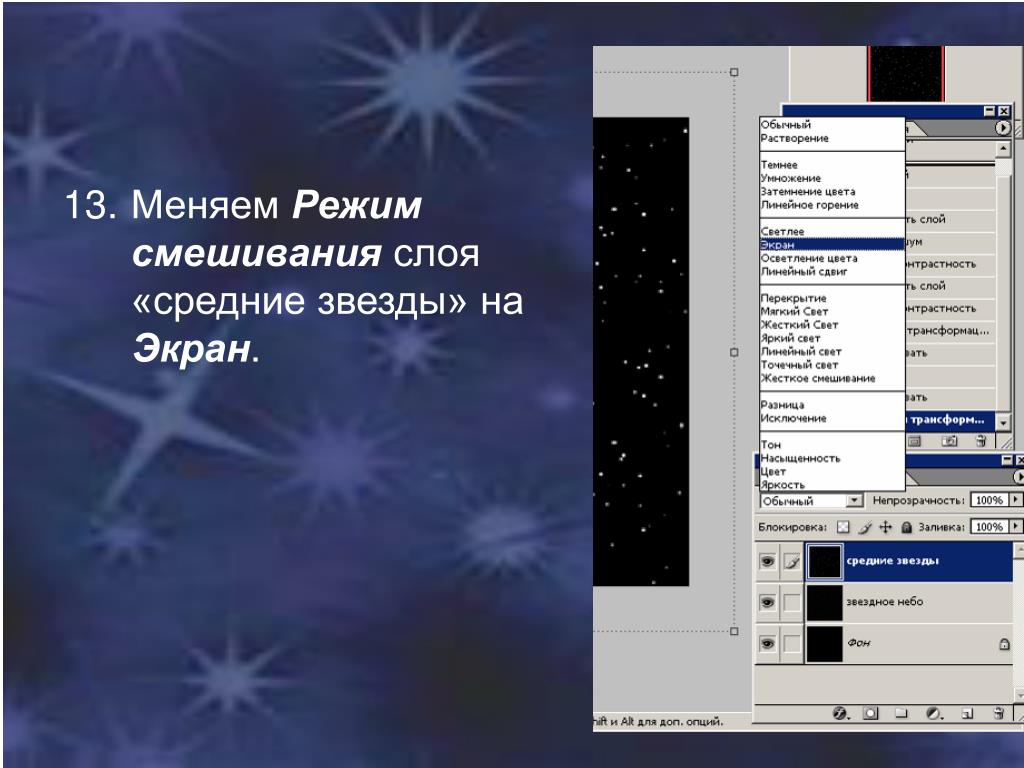
Task: Choose the Растворение blend mode
Action: (x=831, y=138)
